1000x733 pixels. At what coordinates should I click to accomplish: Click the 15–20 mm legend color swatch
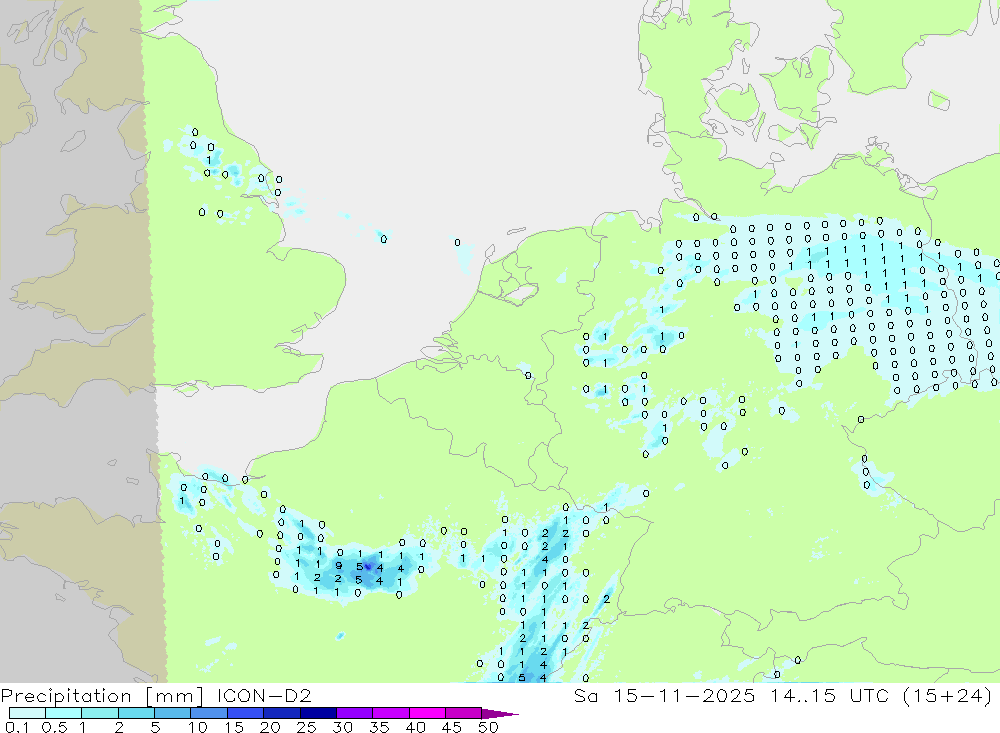[245, 713]
